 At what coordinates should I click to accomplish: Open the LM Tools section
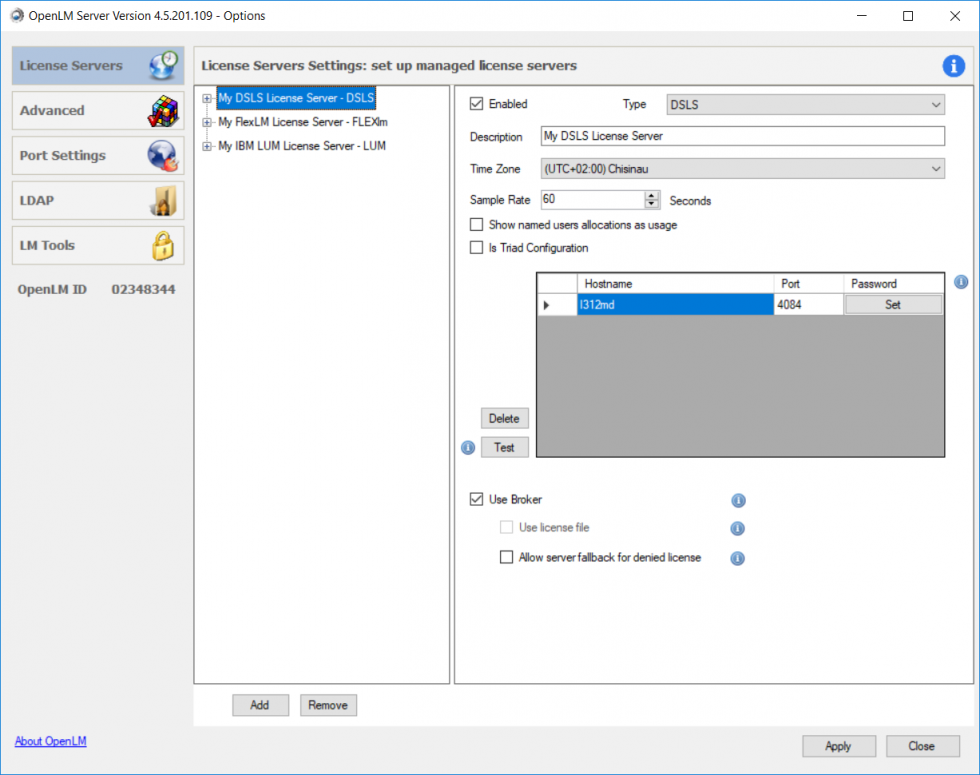(98, 246)
